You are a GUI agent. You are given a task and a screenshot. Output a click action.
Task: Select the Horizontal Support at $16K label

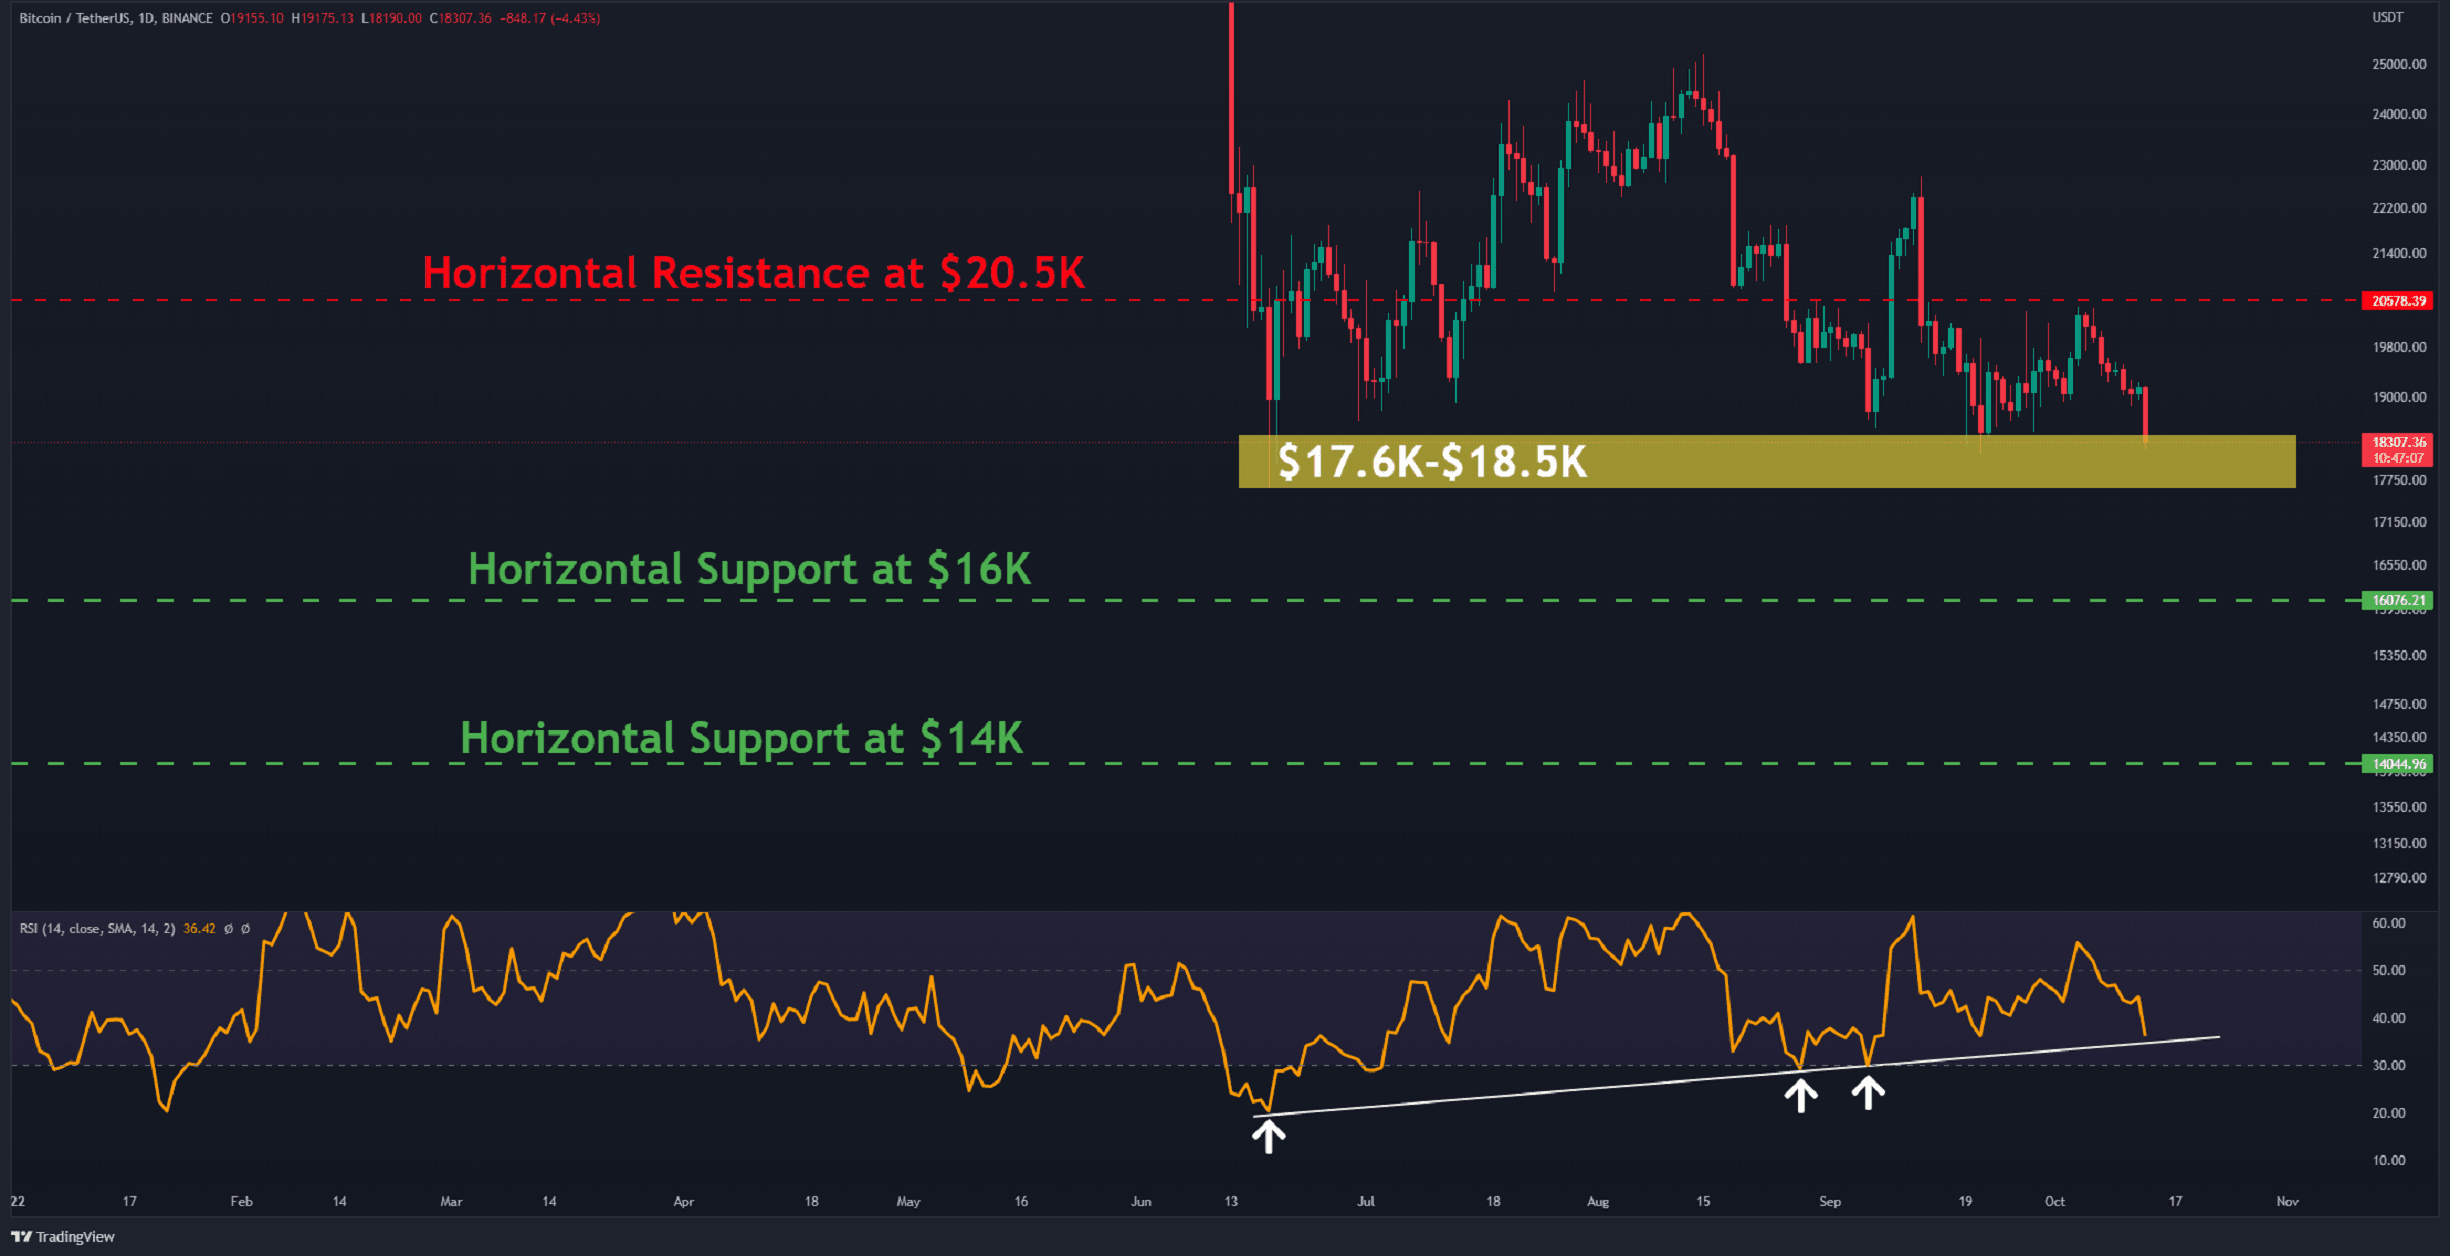point(749,569)
